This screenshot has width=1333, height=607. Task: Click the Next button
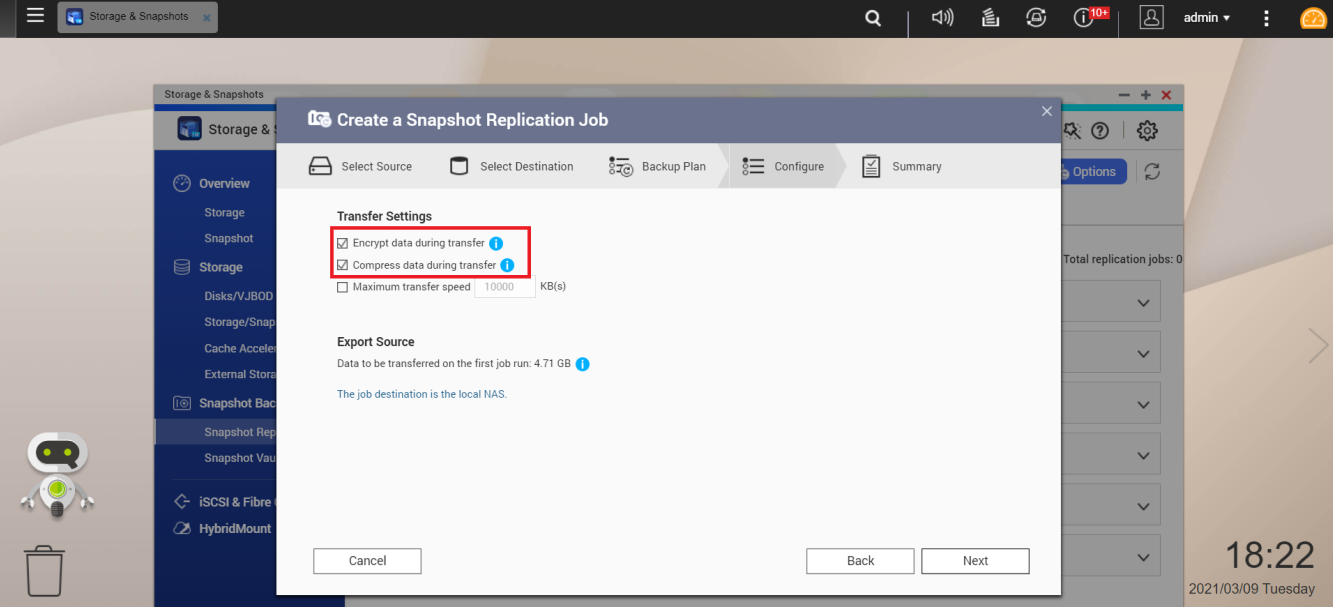pyautogui.click(x=975, y=561)
